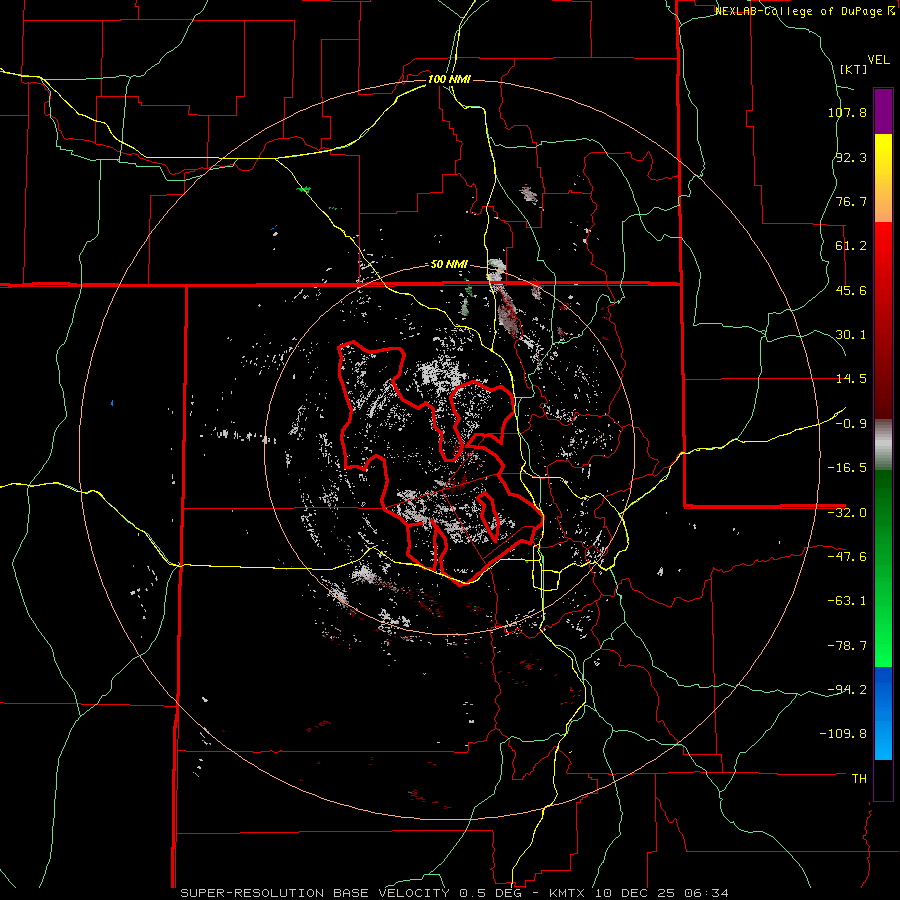Image resolution: width=900 pixels, height=900 pixels.
Task: Click the -109.8 legend value
Action: (843, 734)
